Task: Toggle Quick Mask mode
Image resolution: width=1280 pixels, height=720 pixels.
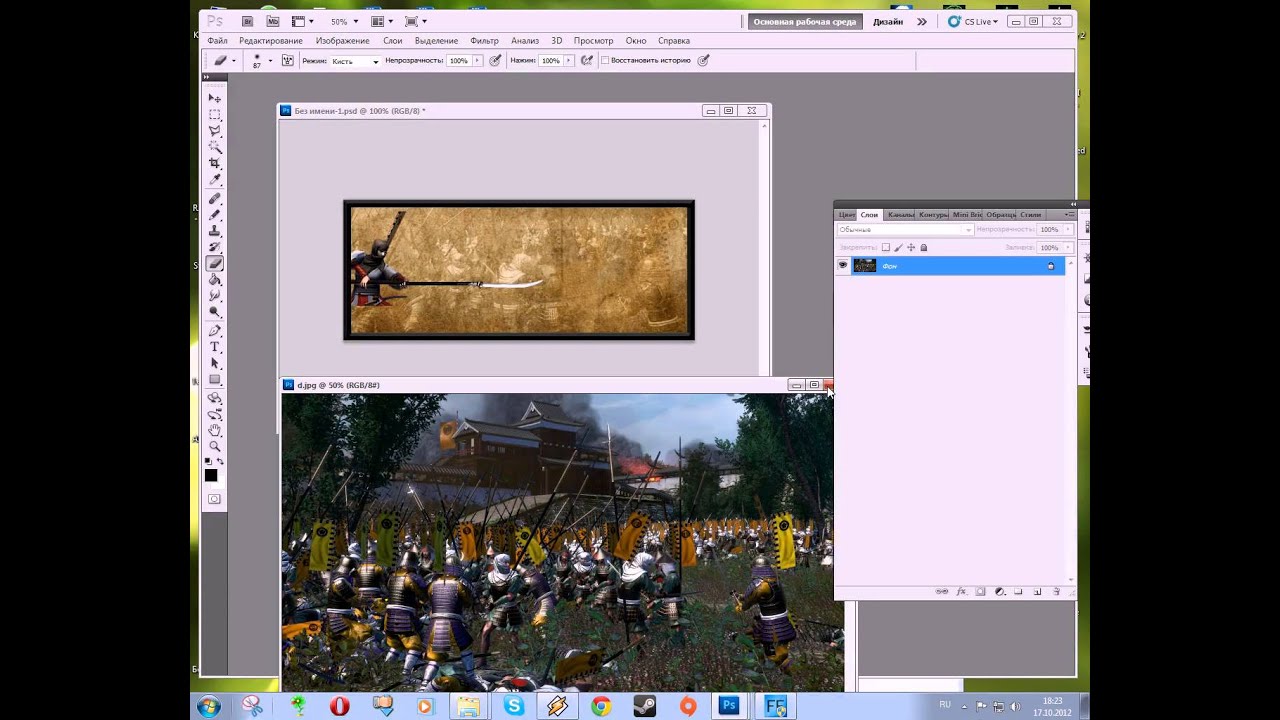Action: [214, 499]
